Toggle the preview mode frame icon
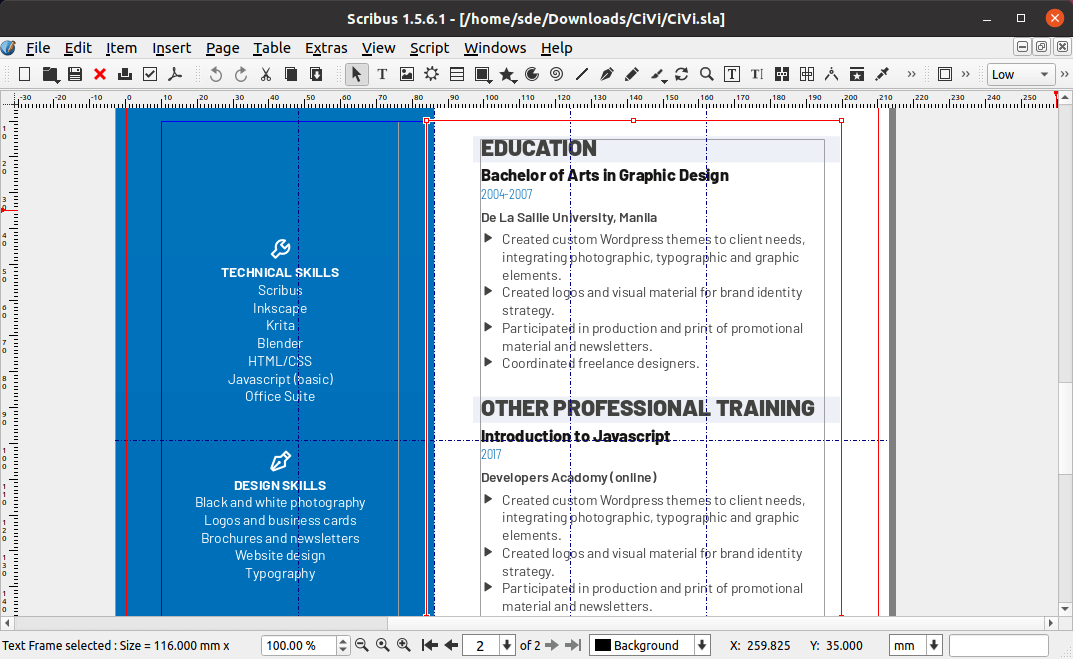This screenshot has height=659, width=1073. coord(945,75)
